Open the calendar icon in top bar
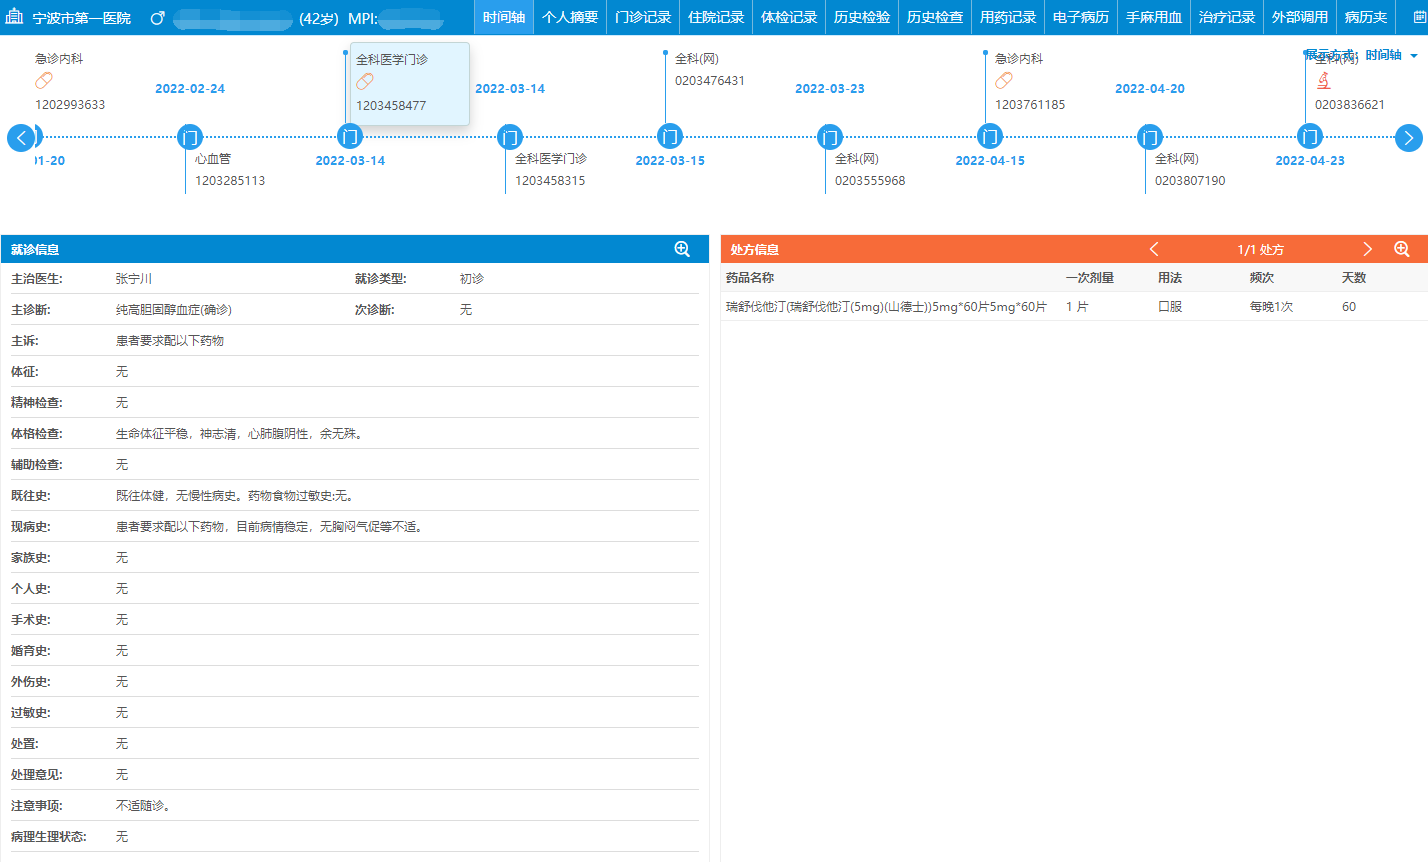The image size is (1428, 862). coord(1419,17)
